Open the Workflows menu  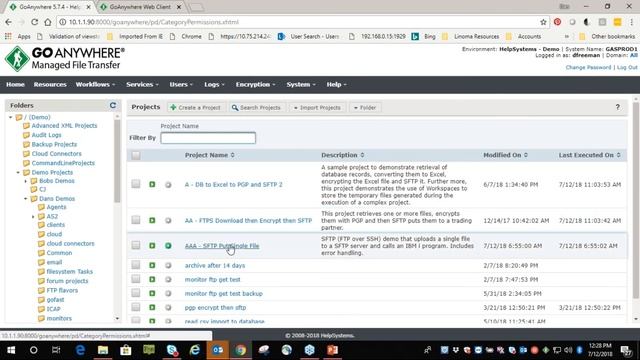point(95,84)
